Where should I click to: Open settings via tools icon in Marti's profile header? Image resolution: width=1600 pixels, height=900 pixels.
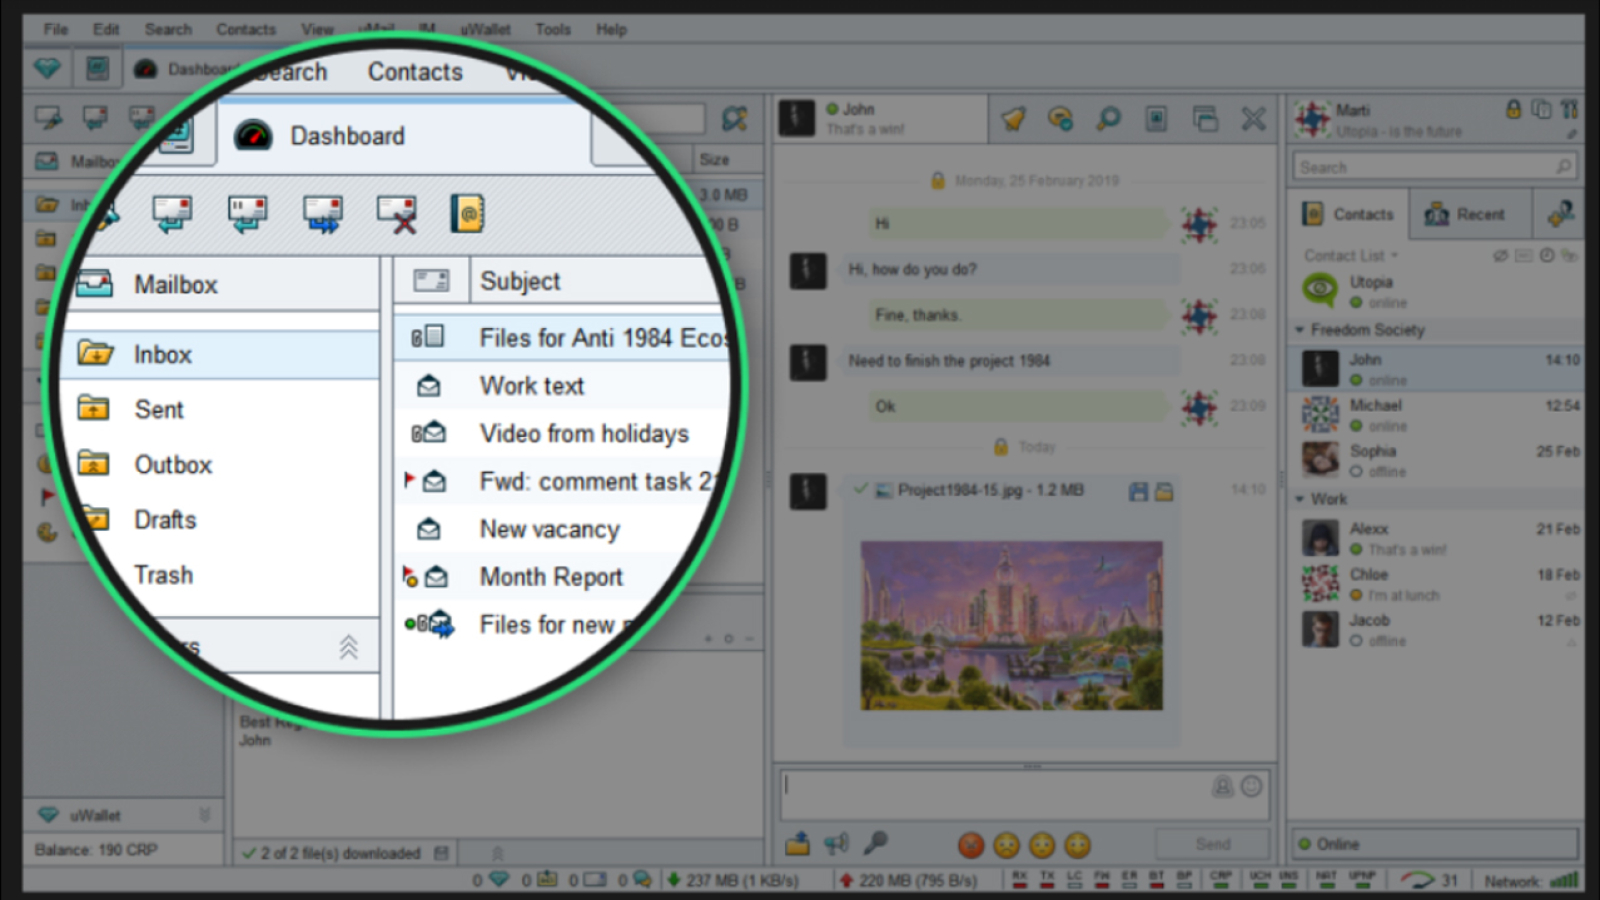pyautogui.click(x=1569, y=109)
